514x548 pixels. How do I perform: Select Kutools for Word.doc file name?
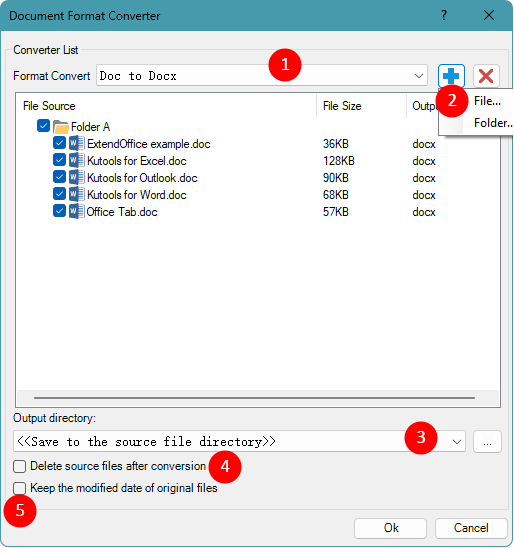(x=137, y=195)
